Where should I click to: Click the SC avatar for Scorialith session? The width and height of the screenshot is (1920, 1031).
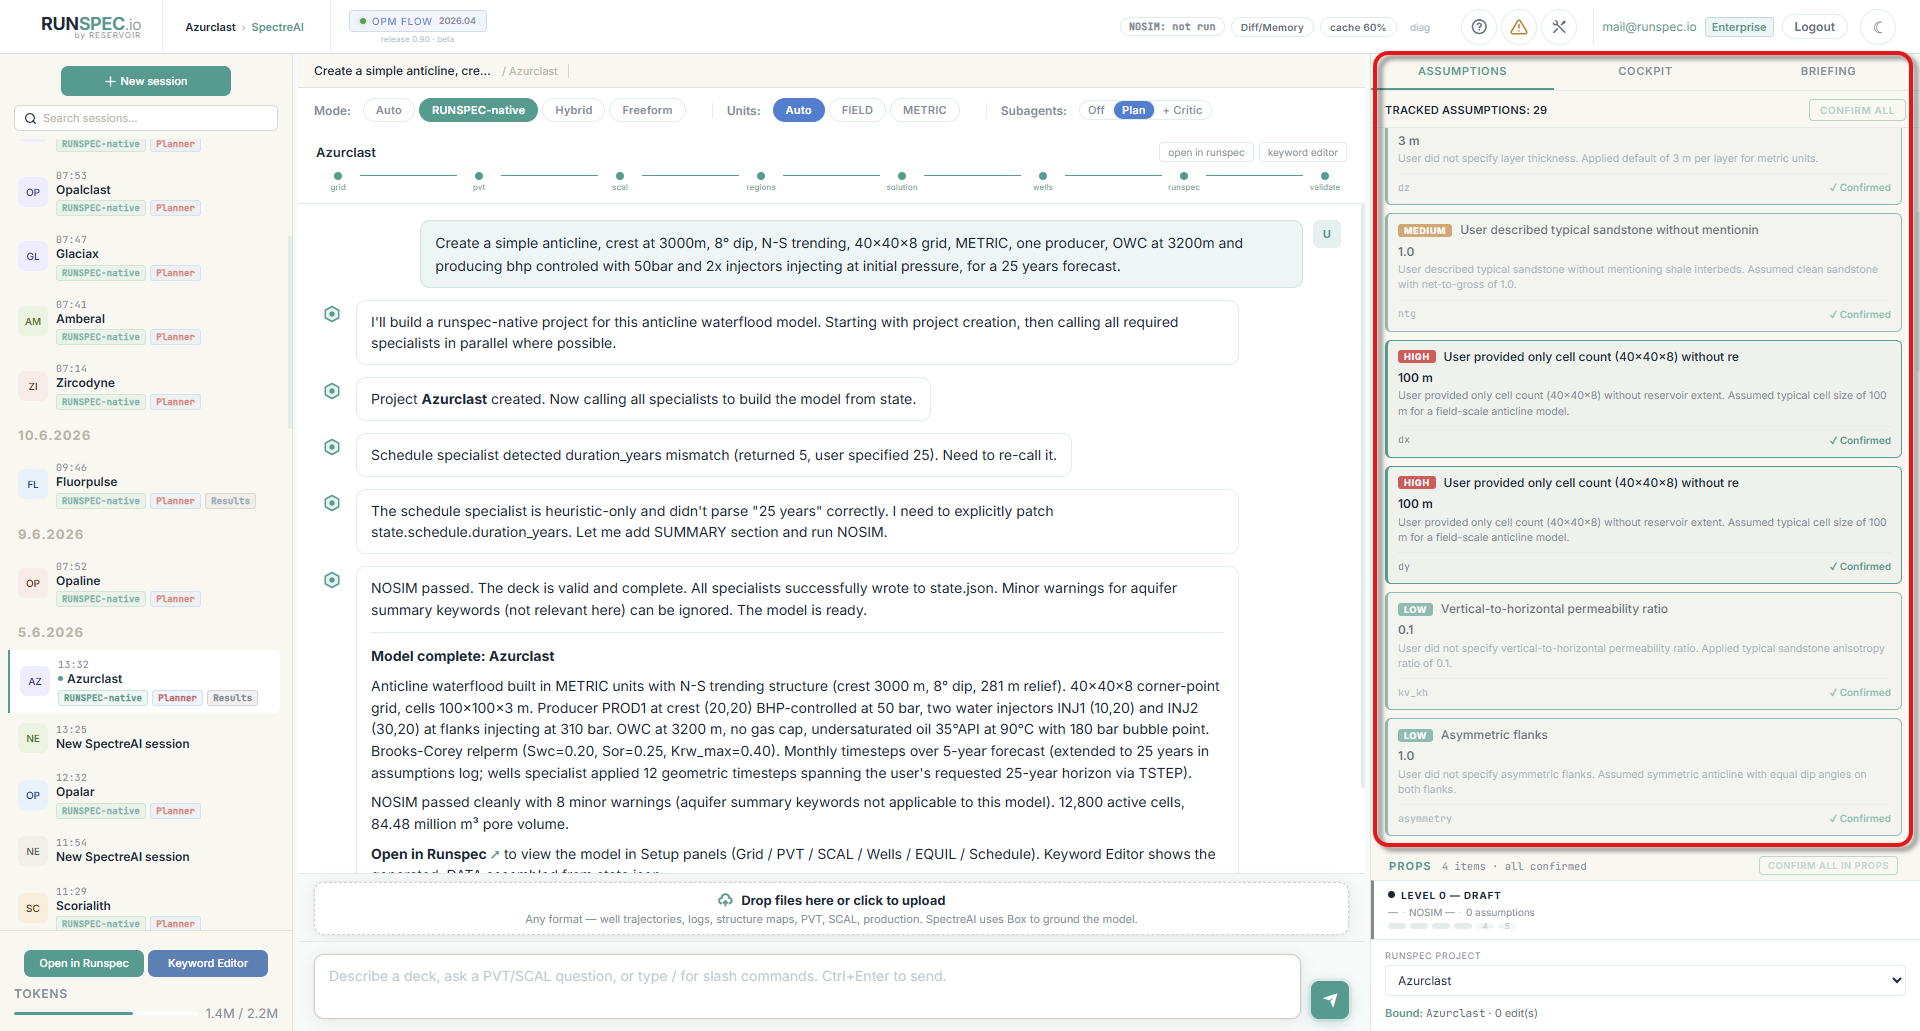click(33, 908)
